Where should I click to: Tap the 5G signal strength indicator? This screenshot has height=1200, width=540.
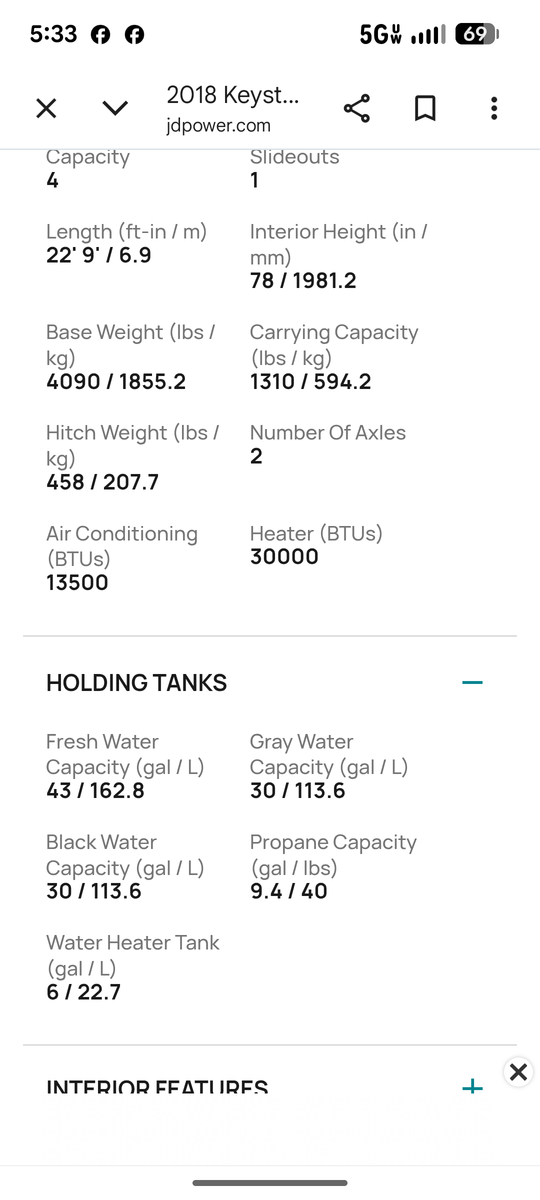(402, 34)
